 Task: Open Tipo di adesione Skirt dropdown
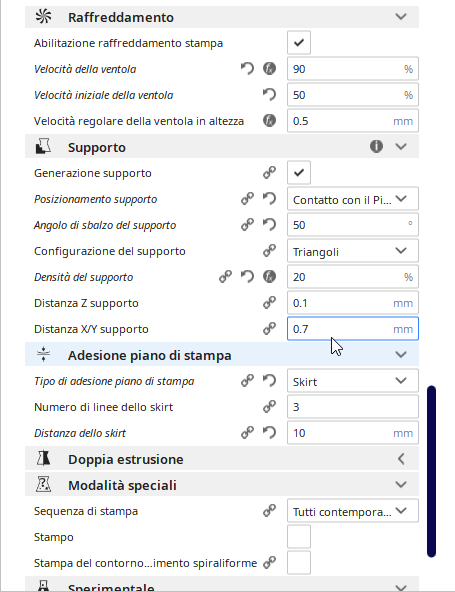[x=353, y=381]
